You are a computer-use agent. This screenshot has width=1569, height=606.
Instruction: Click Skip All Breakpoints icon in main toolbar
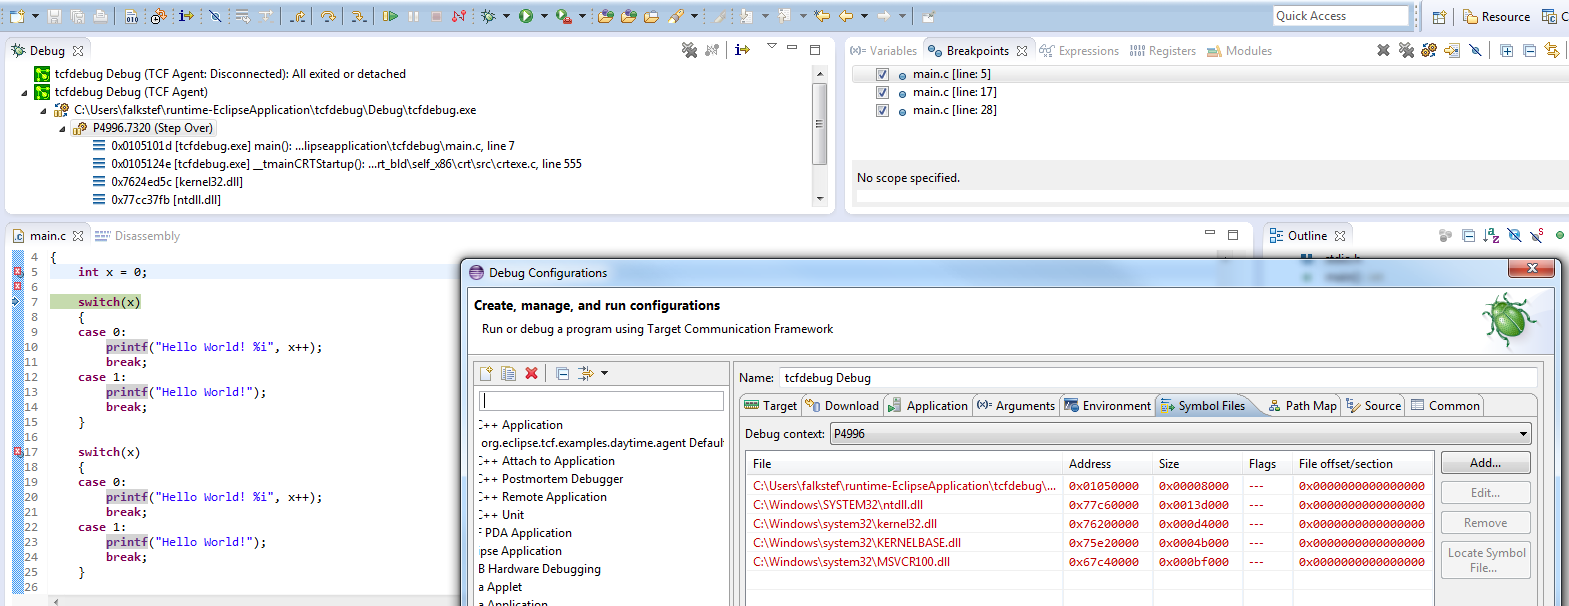click(214, 16)
